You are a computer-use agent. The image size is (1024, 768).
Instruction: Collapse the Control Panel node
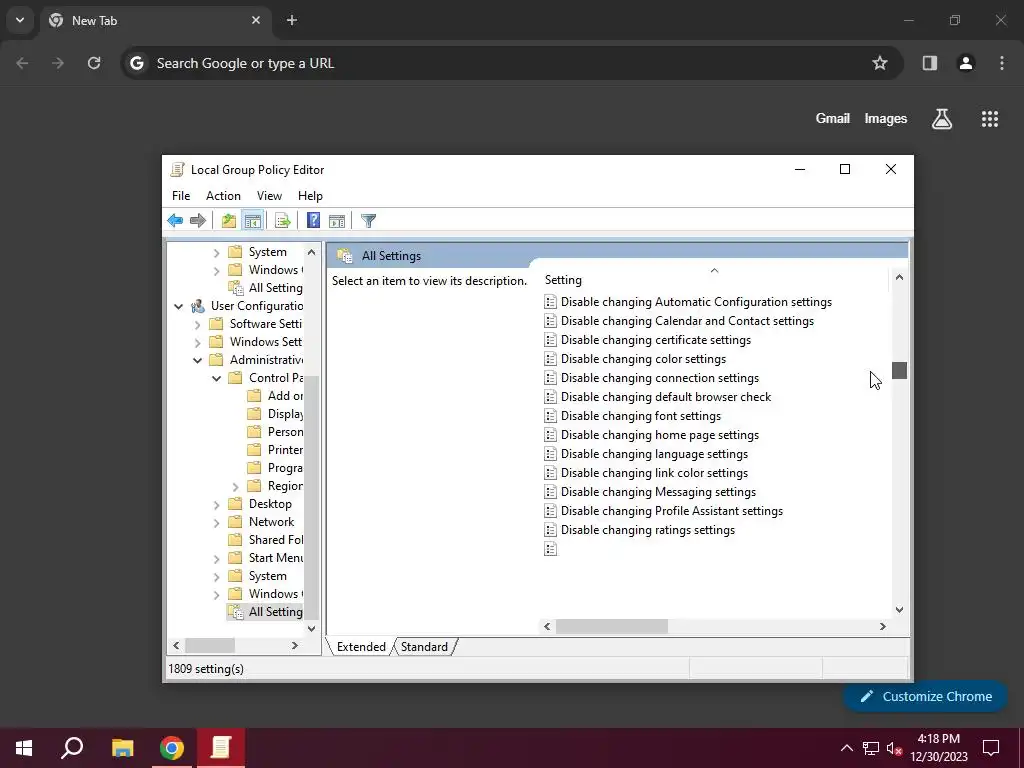point(216,378)
